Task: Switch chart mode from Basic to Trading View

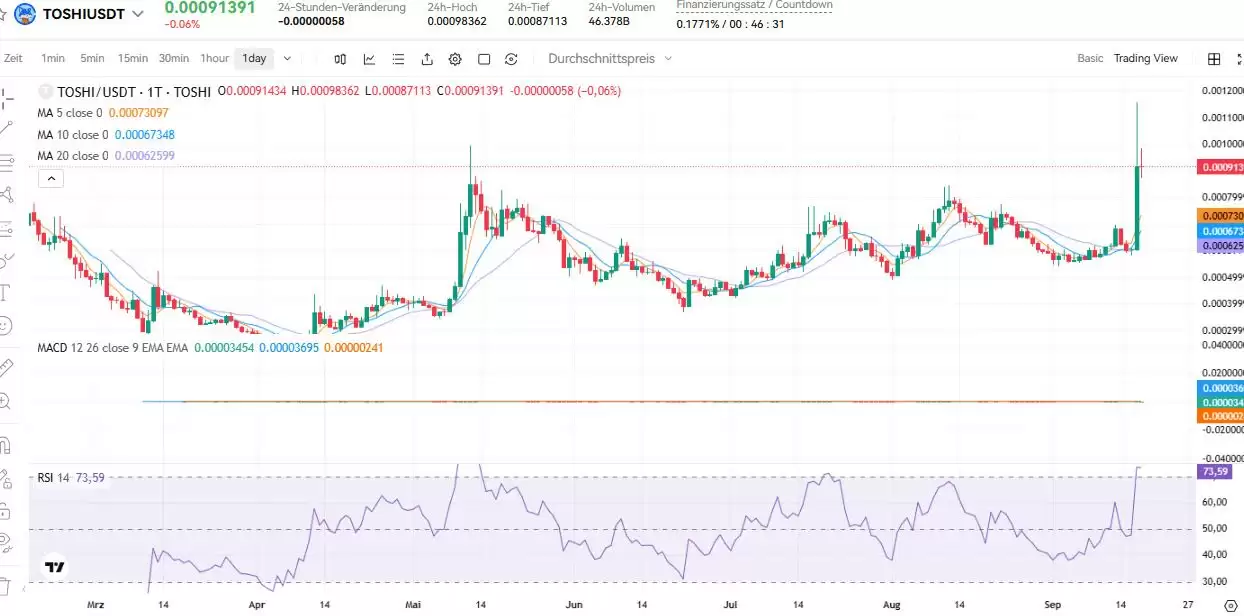Action: pos(1146,58)
